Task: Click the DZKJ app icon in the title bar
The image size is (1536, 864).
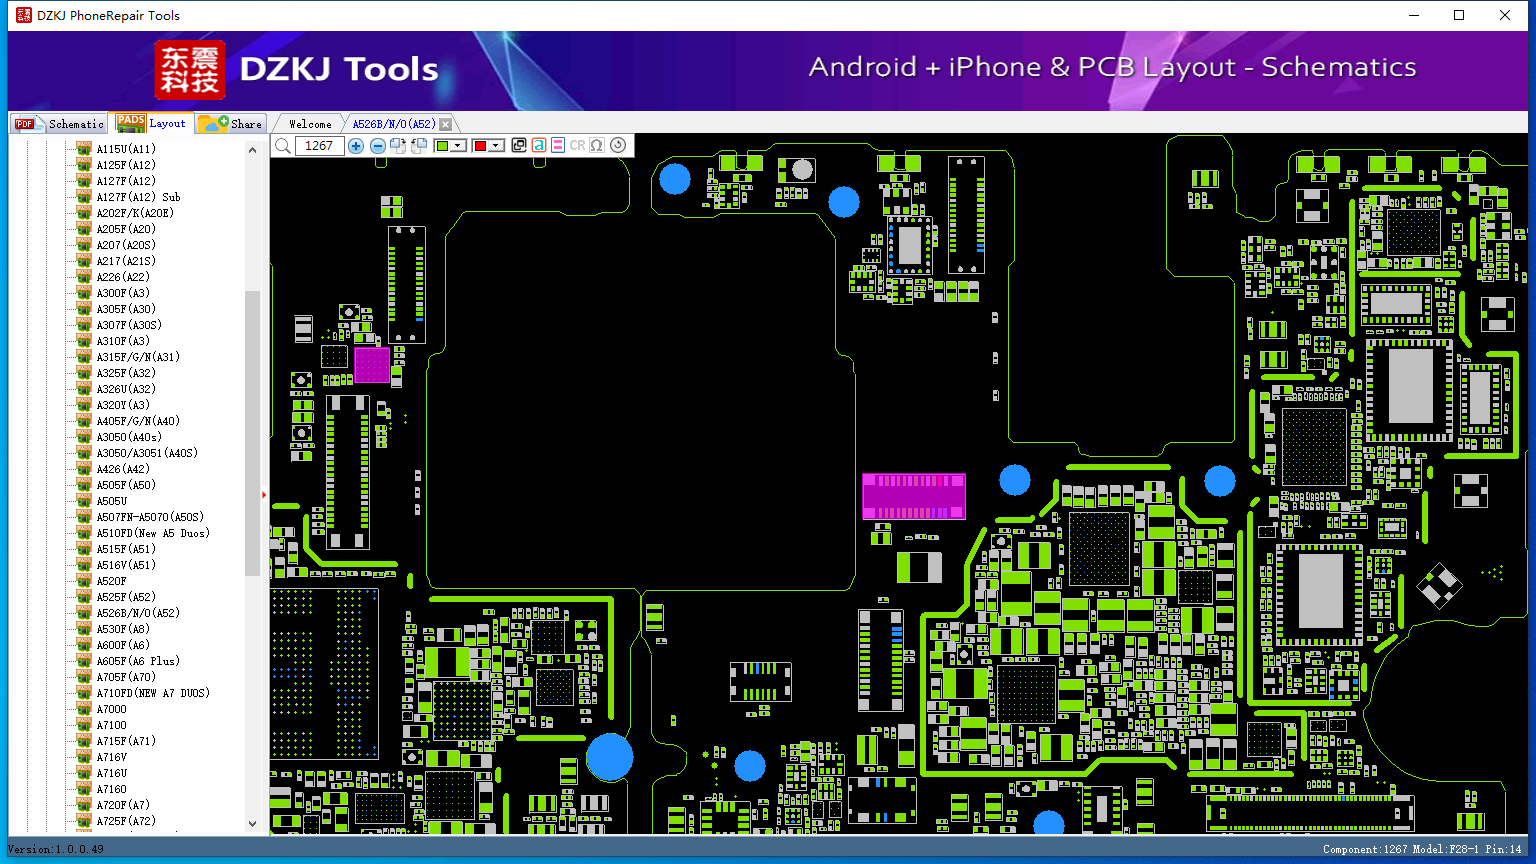Action: [24, 15]
